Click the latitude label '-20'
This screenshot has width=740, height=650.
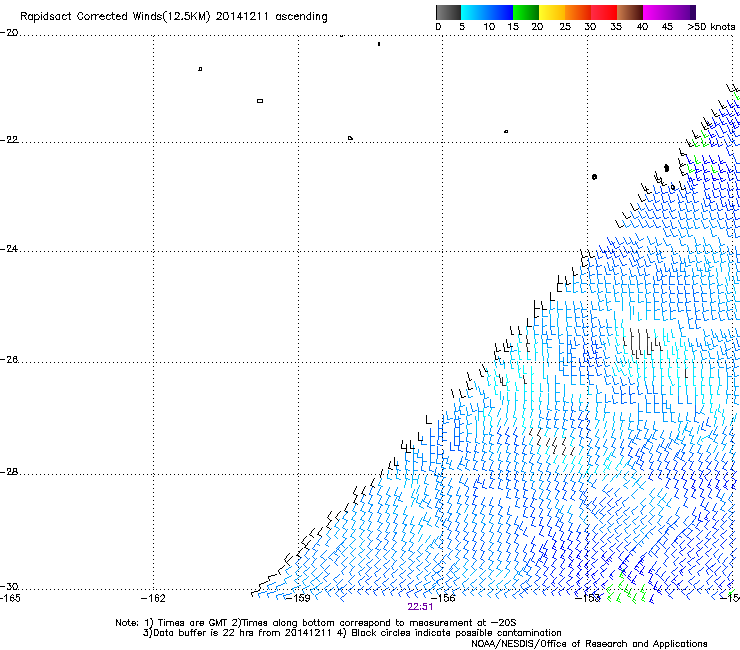tap(9, 33)
